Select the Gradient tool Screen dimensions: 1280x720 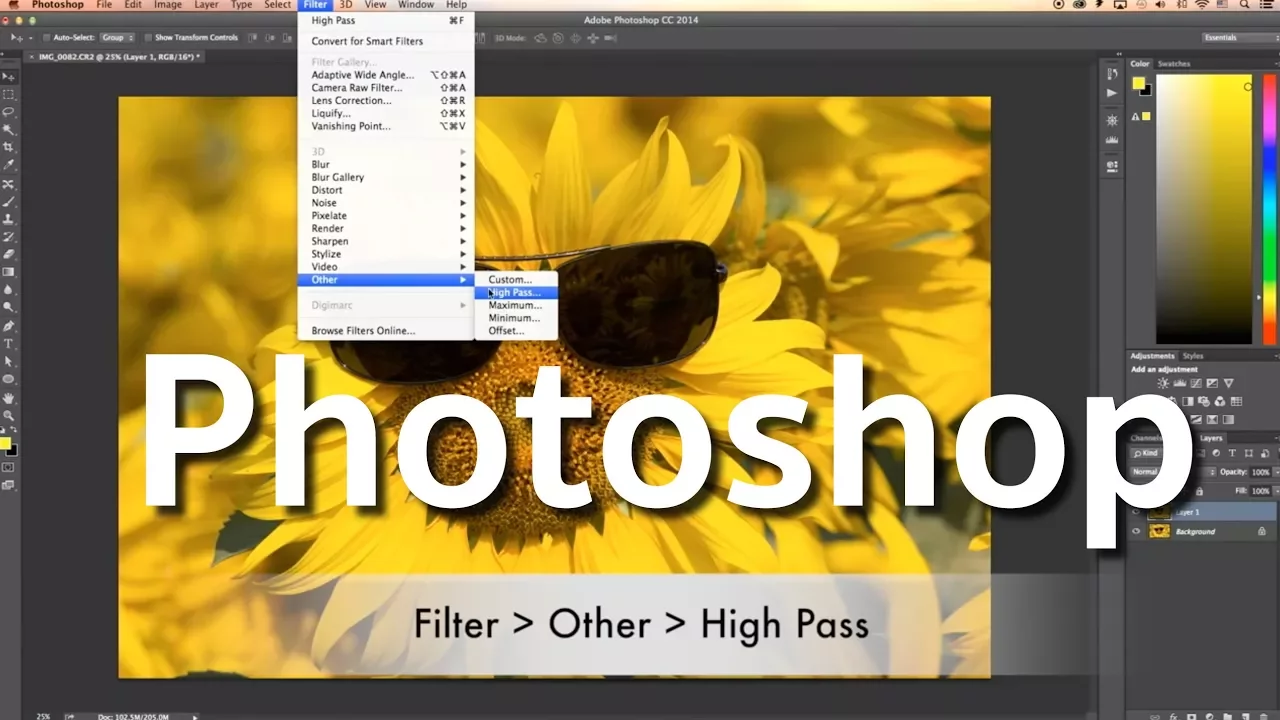pyautogui.click(x=9, y=272)
